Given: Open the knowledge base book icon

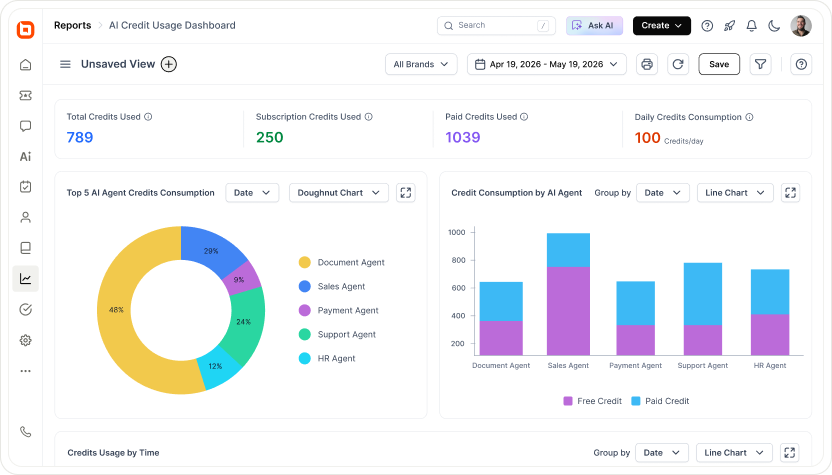Looking at the screenshot, I should 25,248.
